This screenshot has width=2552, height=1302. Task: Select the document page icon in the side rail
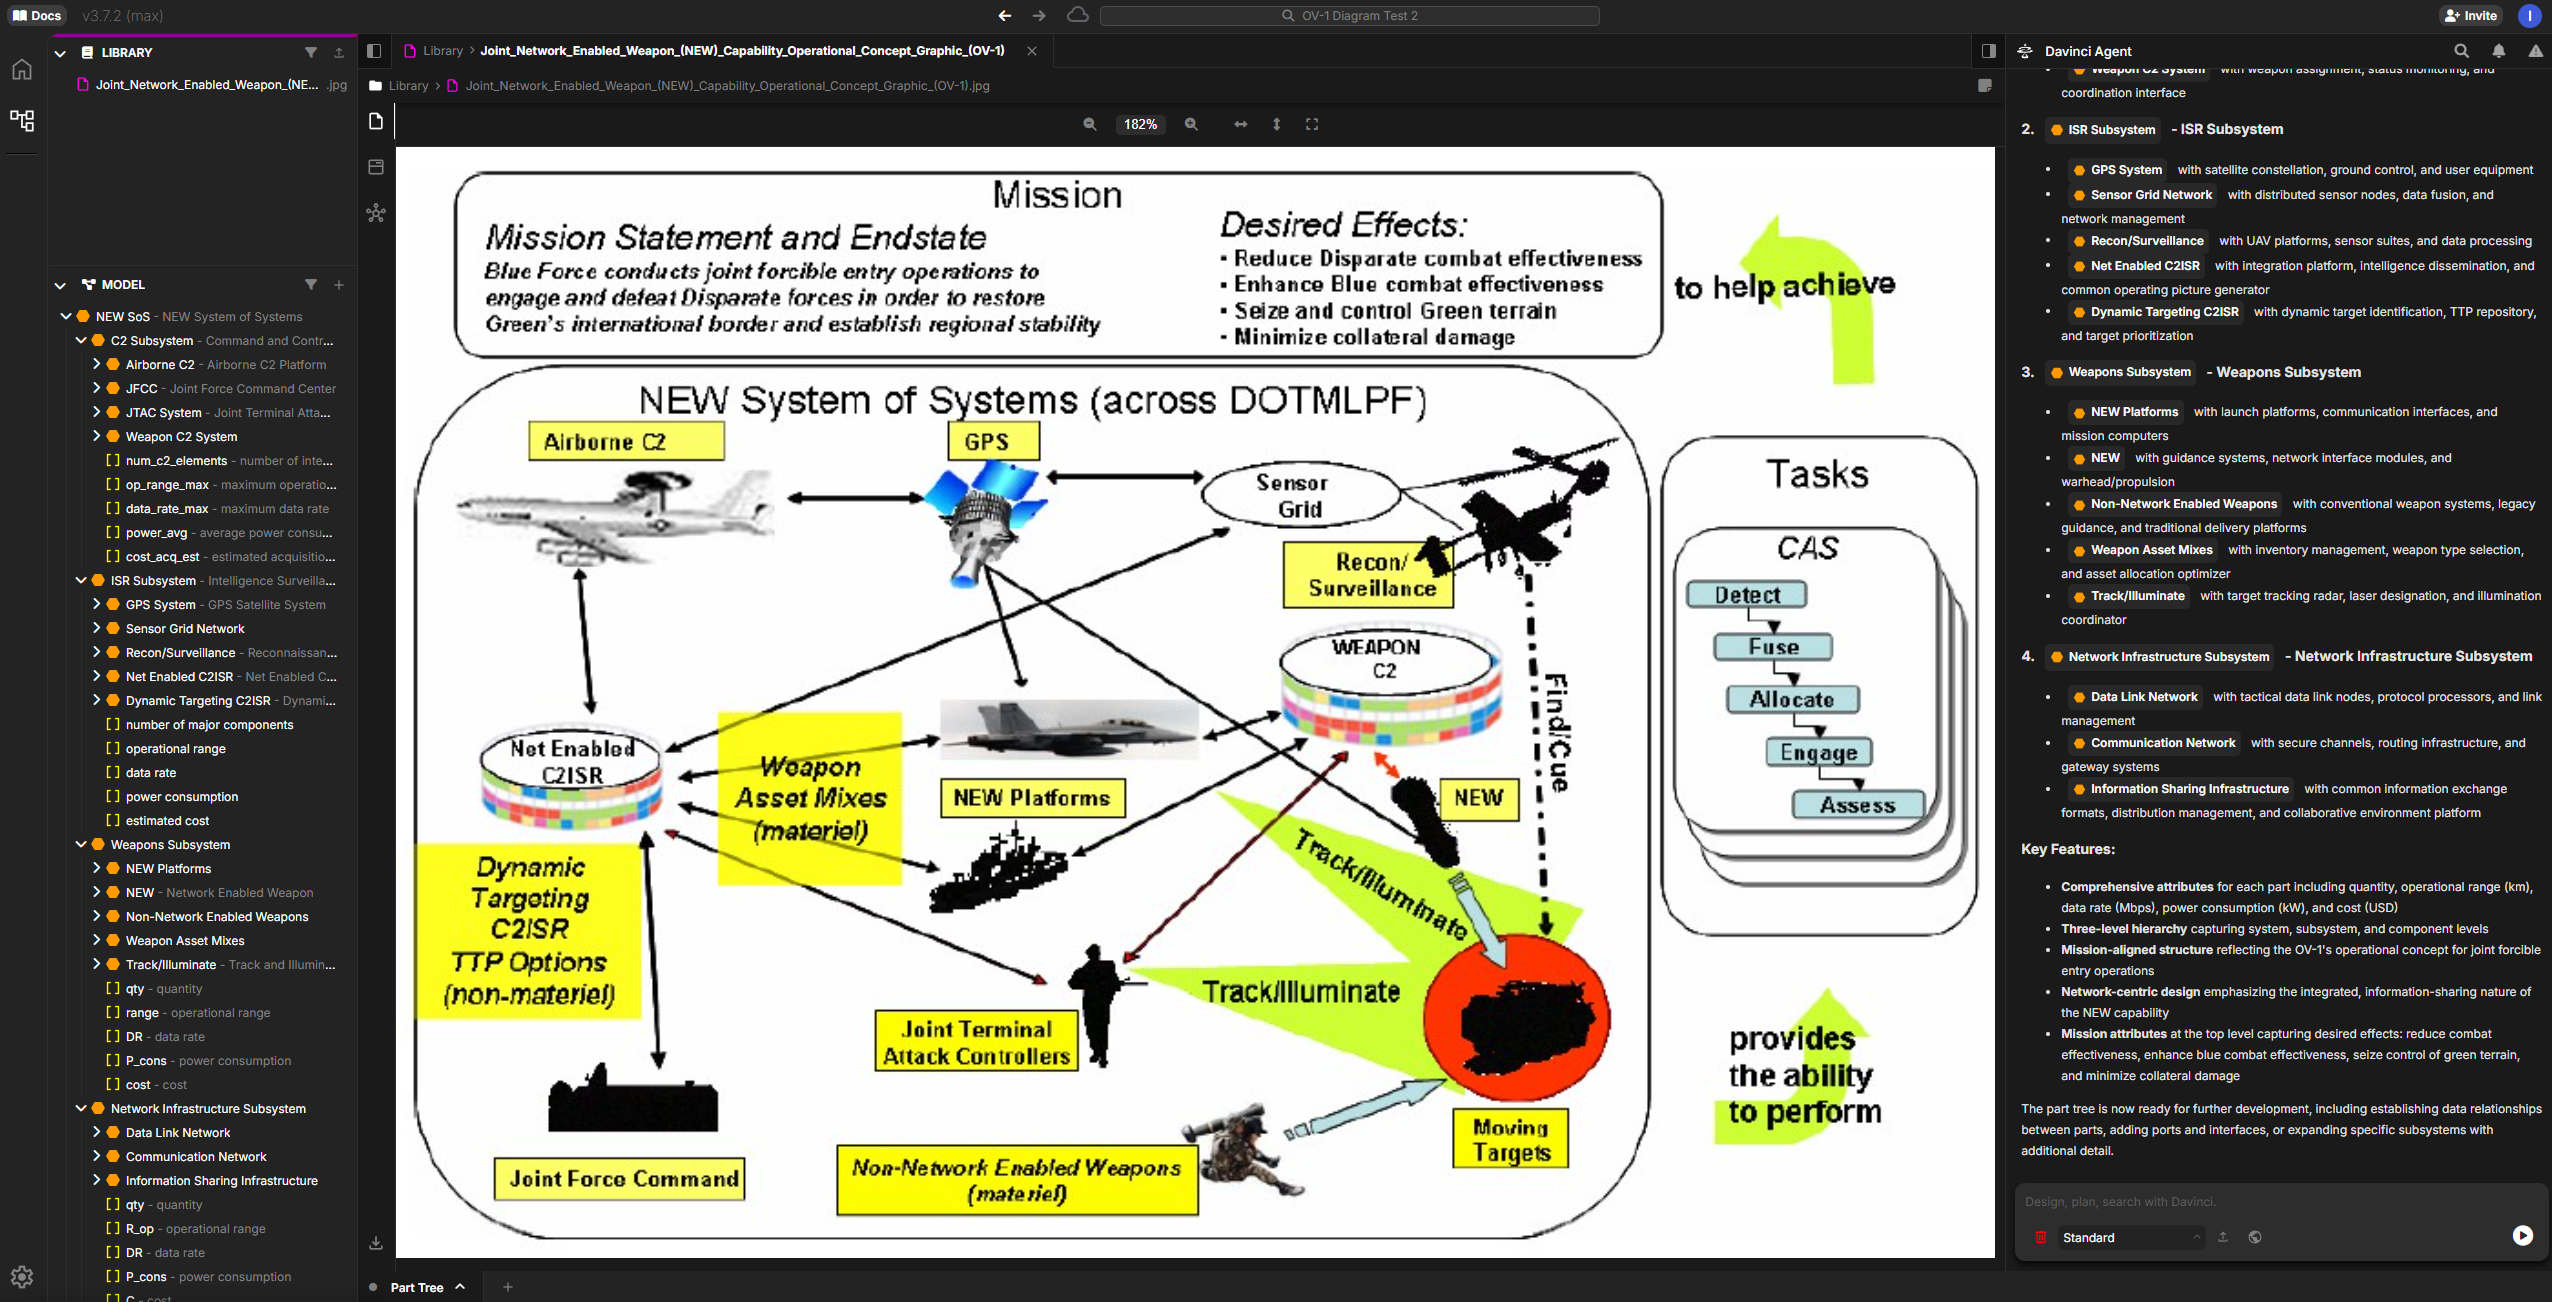377,121
